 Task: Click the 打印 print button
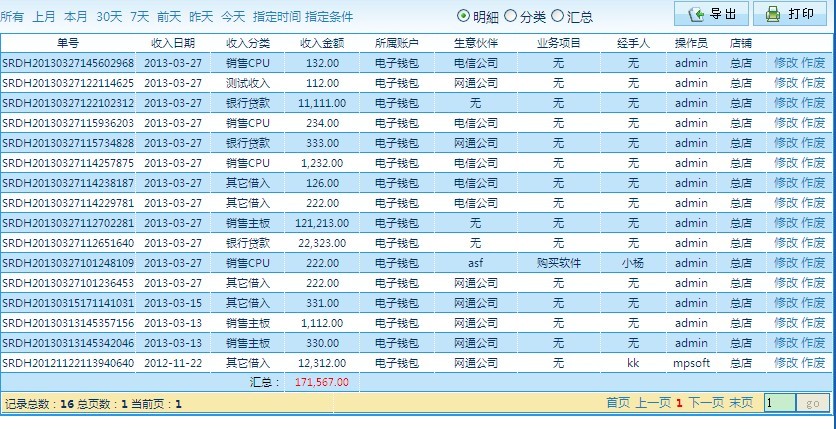(789, 14)
